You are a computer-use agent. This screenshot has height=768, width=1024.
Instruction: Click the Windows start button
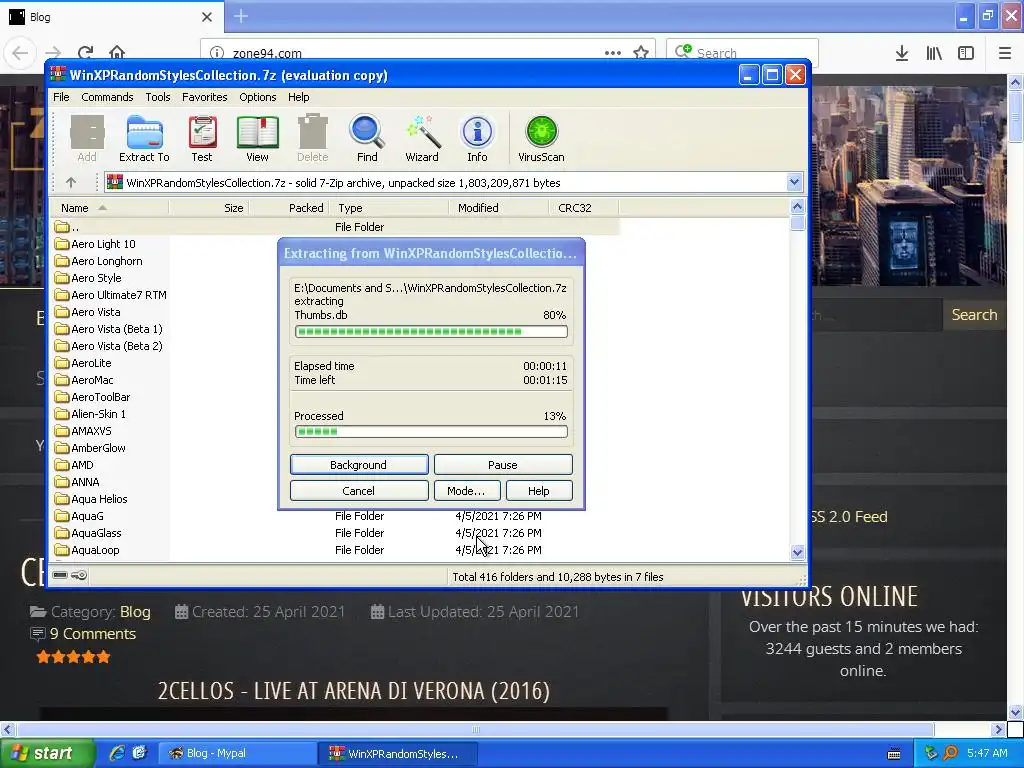[x=46, y=754]
